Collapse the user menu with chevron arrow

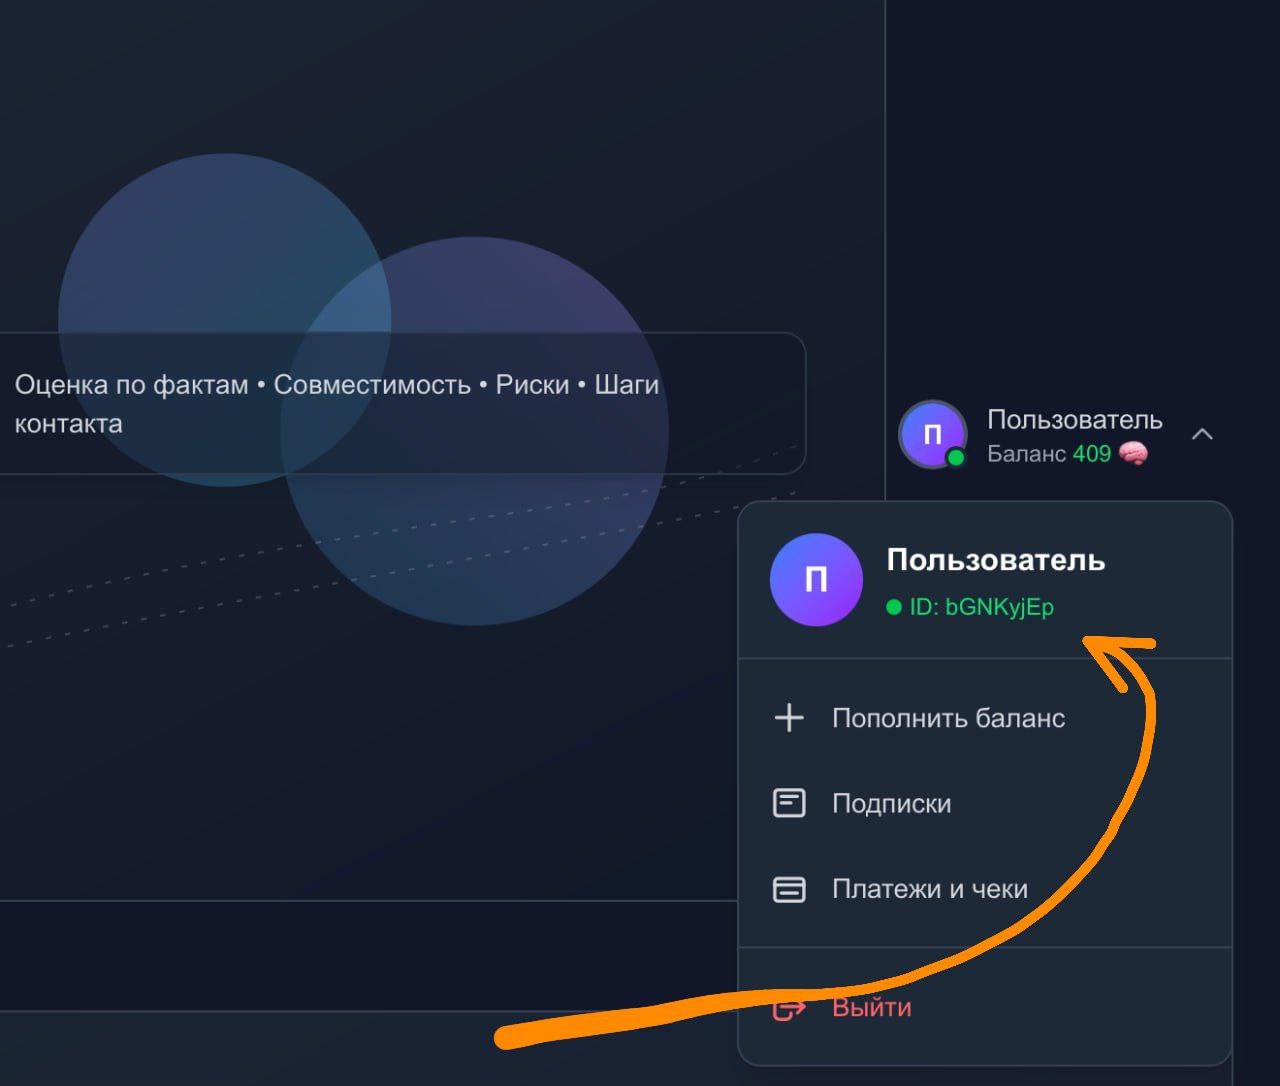(1202, 434)
